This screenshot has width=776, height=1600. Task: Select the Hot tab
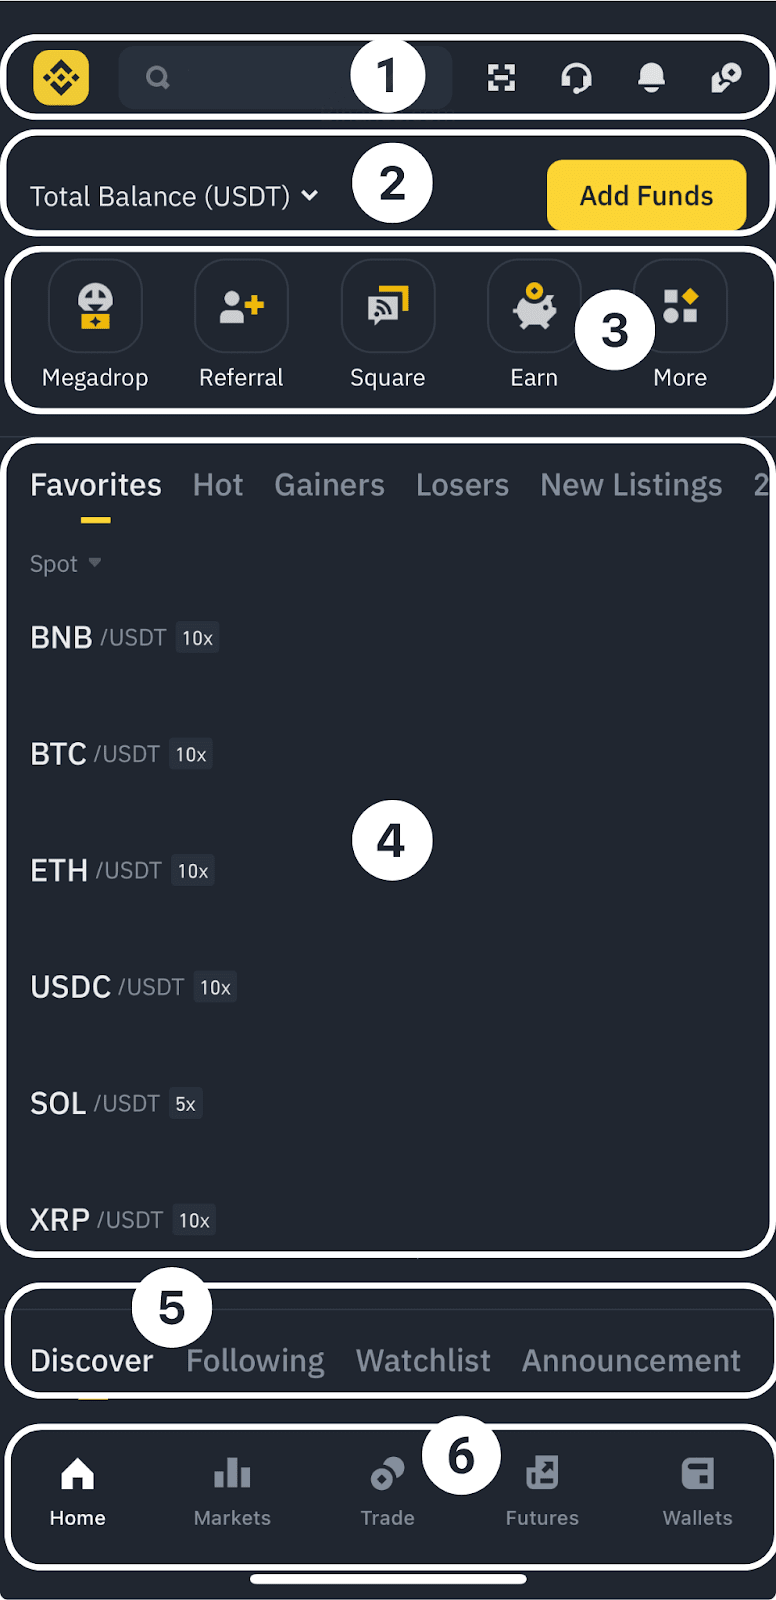tap(218, 485)
